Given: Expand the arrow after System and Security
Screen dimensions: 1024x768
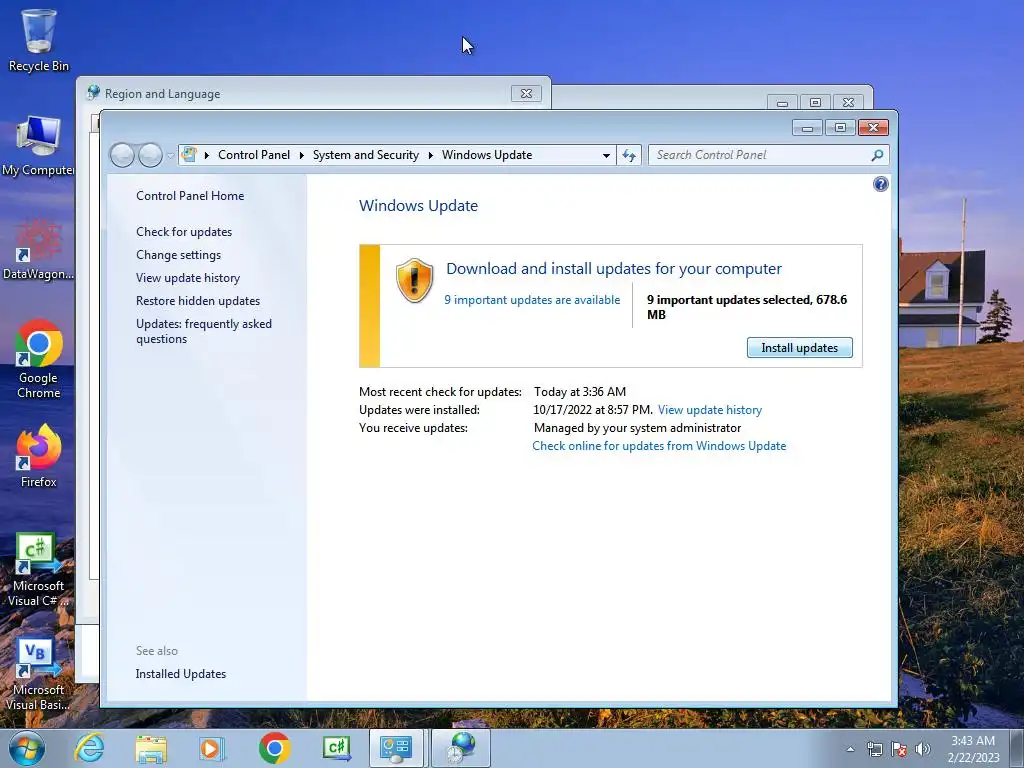Looking at the screenshot, I should click(431, 155).
